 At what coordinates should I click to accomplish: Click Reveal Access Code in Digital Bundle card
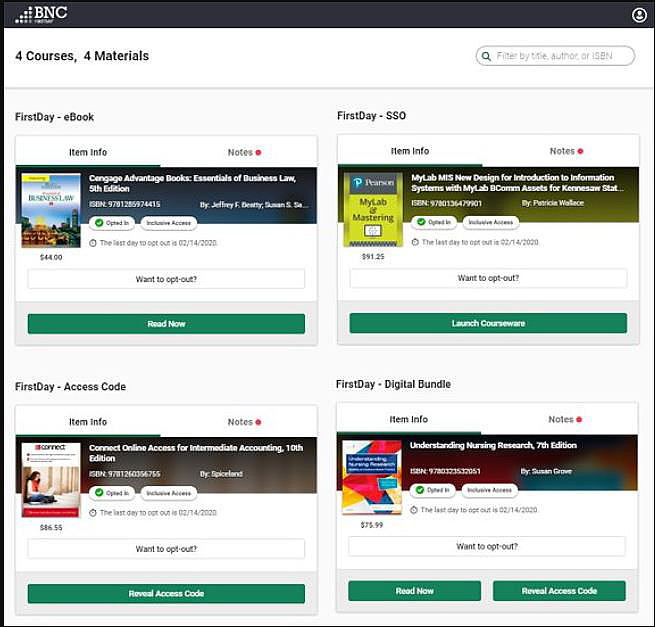559,591
